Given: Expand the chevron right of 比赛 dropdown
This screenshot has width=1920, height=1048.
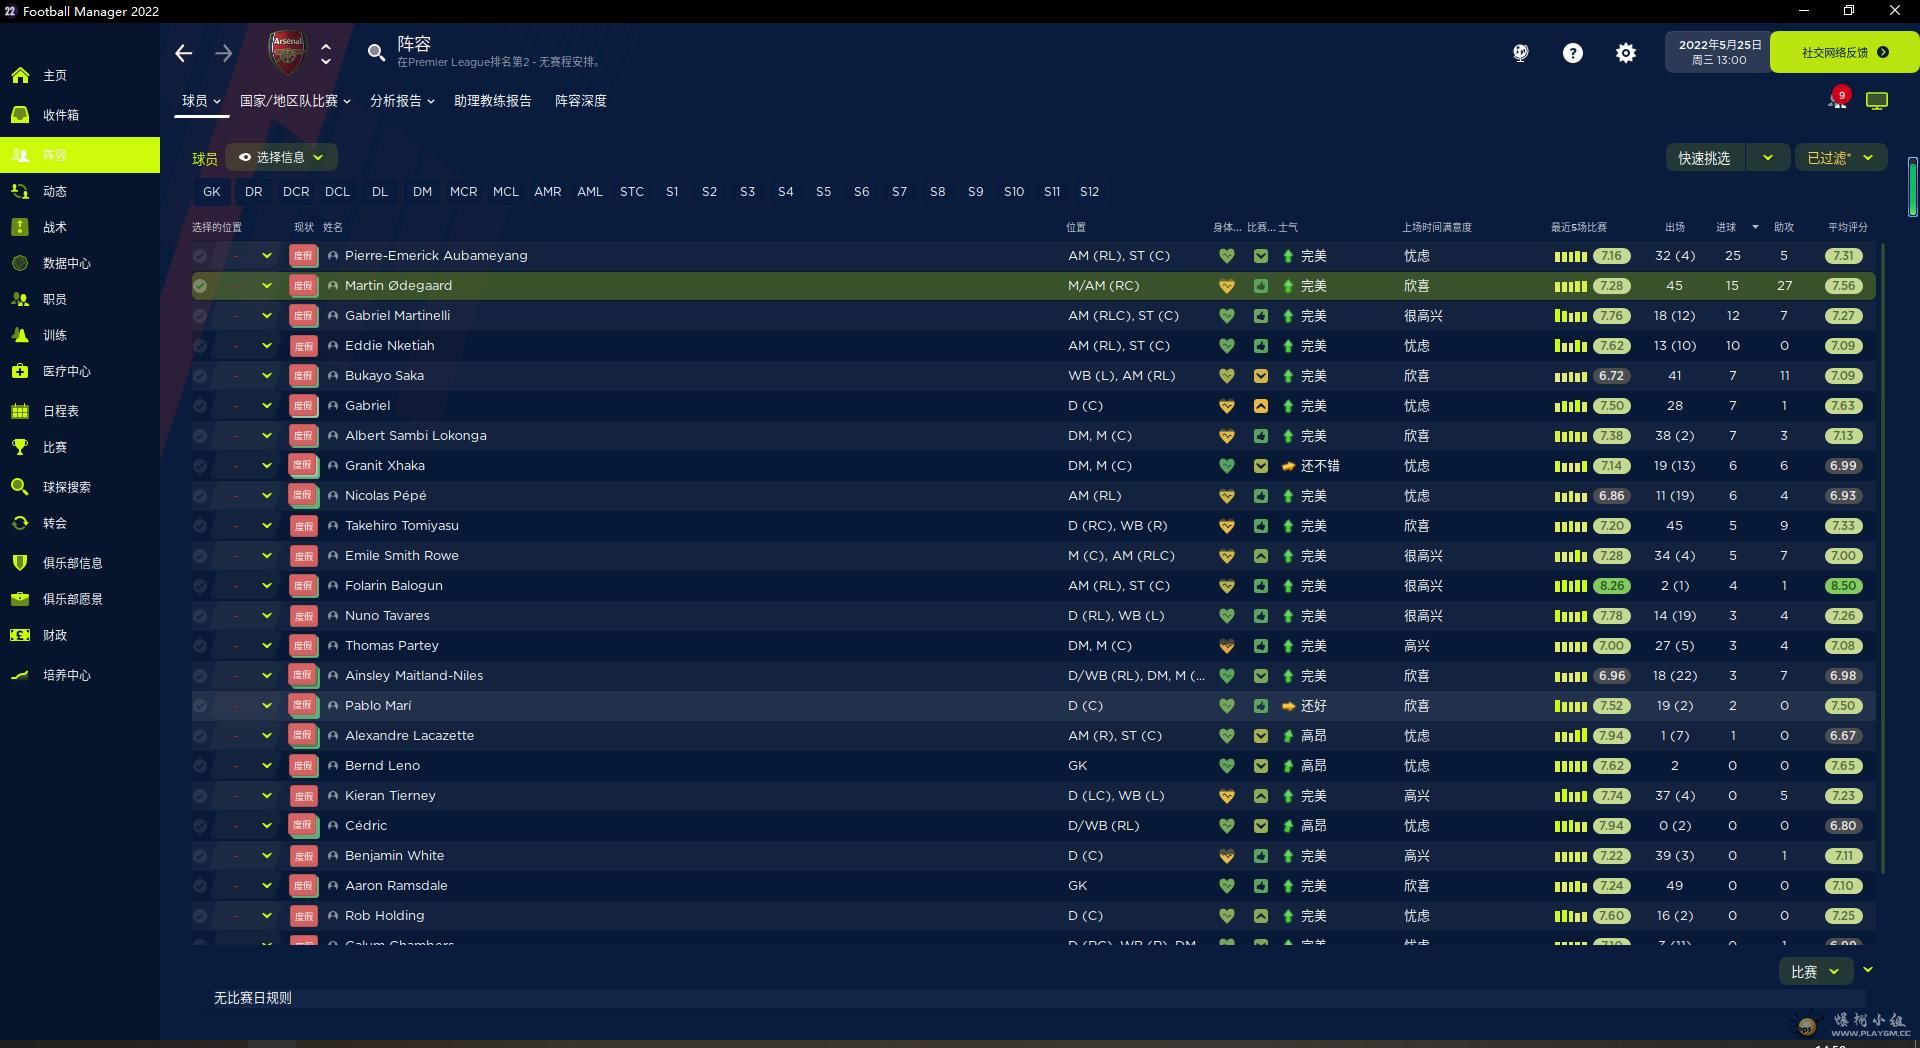Looking at the screenshot, I should (x=1867, y=970).
